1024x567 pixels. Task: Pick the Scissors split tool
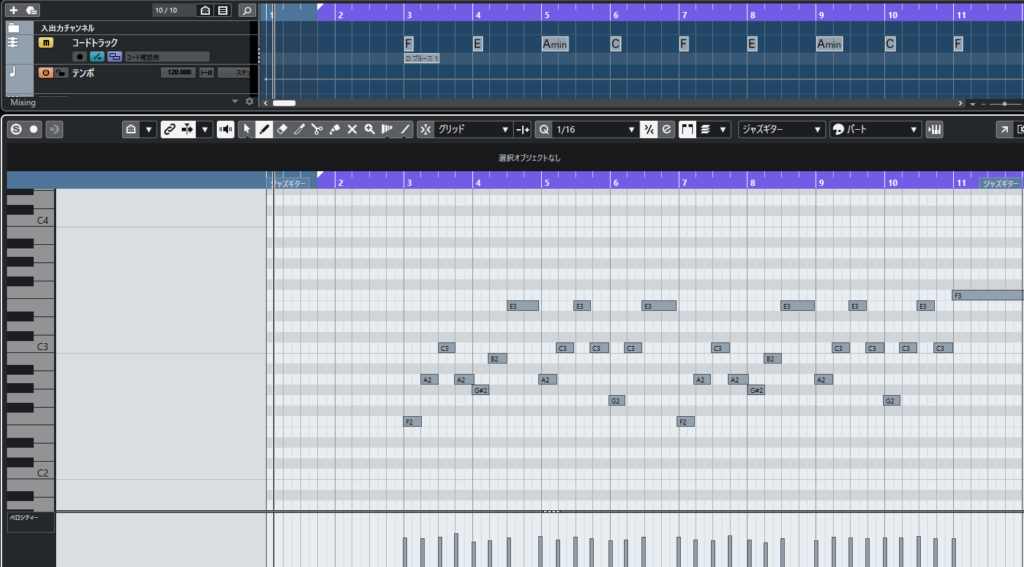(x=316, y=129)
